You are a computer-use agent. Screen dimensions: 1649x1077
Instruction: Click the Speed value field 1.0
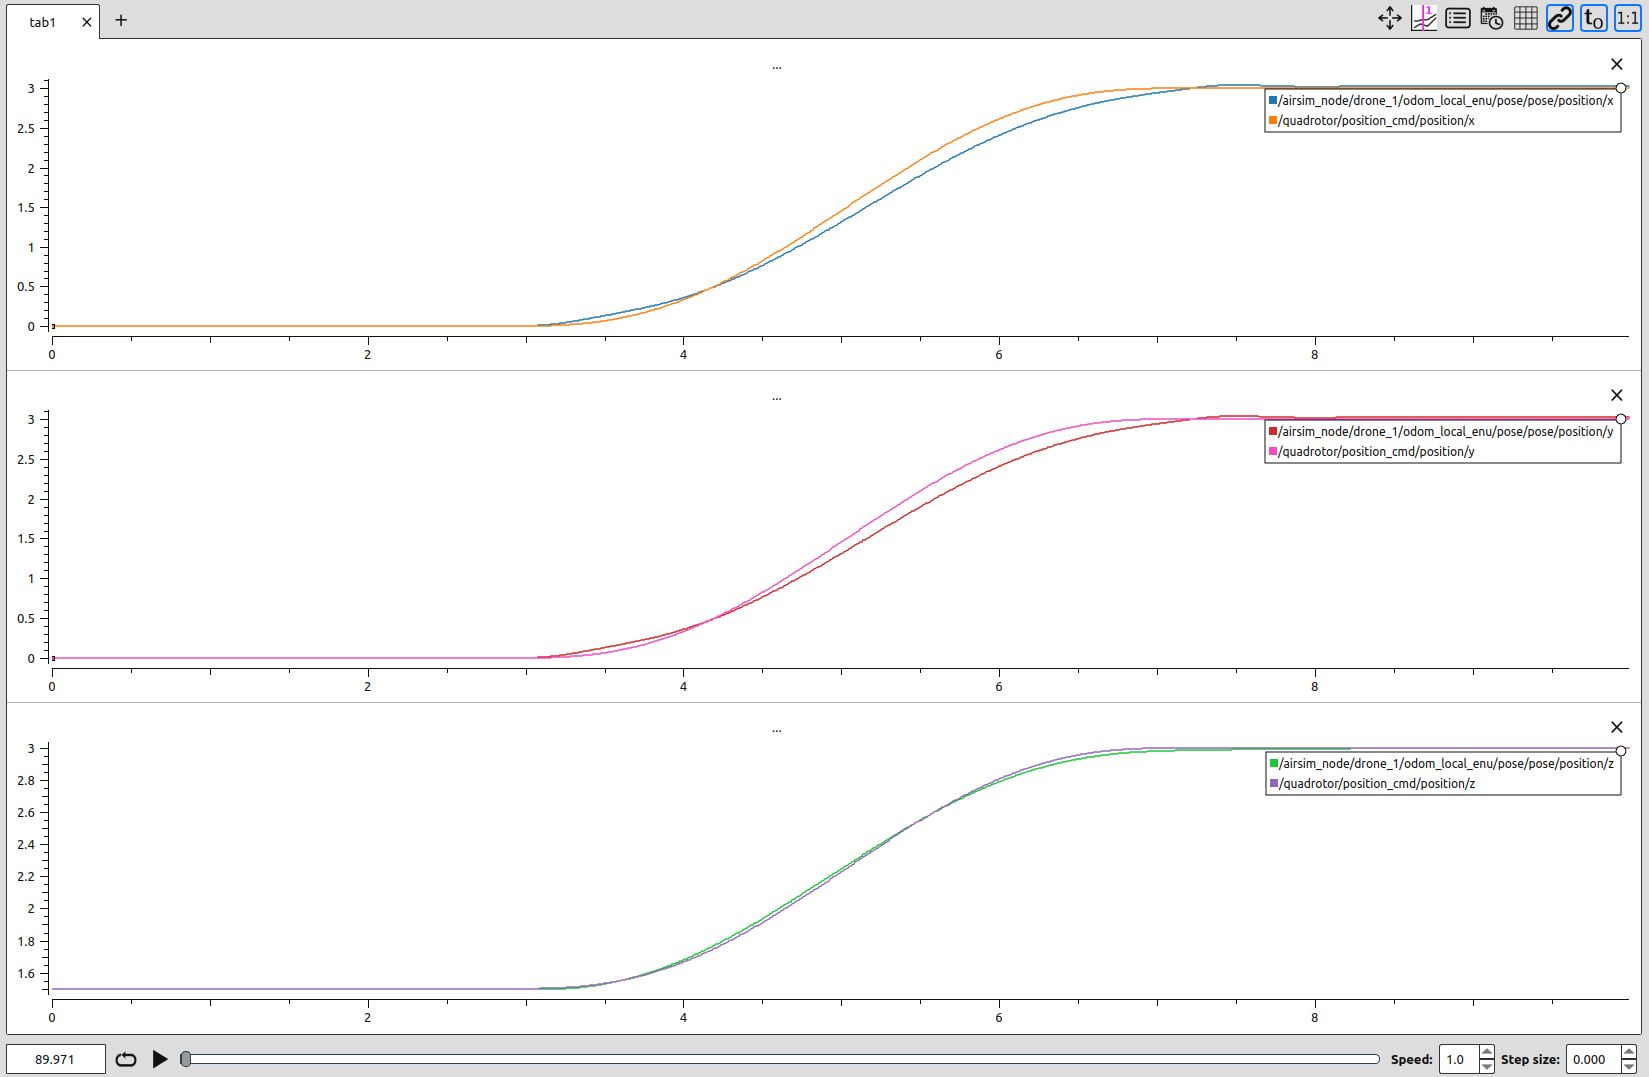pos(1459,1059)
